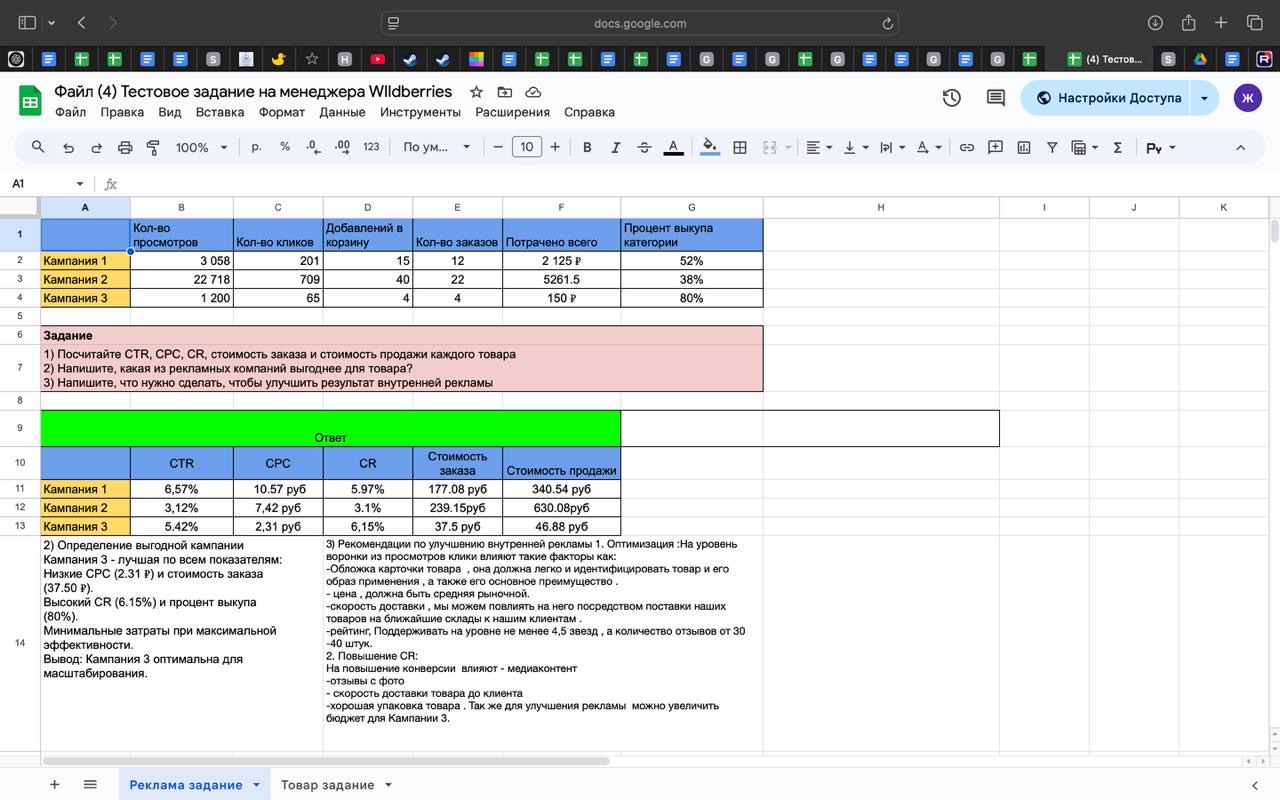Open the font family dropdown
This screenshot has height=800, width=1280.
[436, 147]
